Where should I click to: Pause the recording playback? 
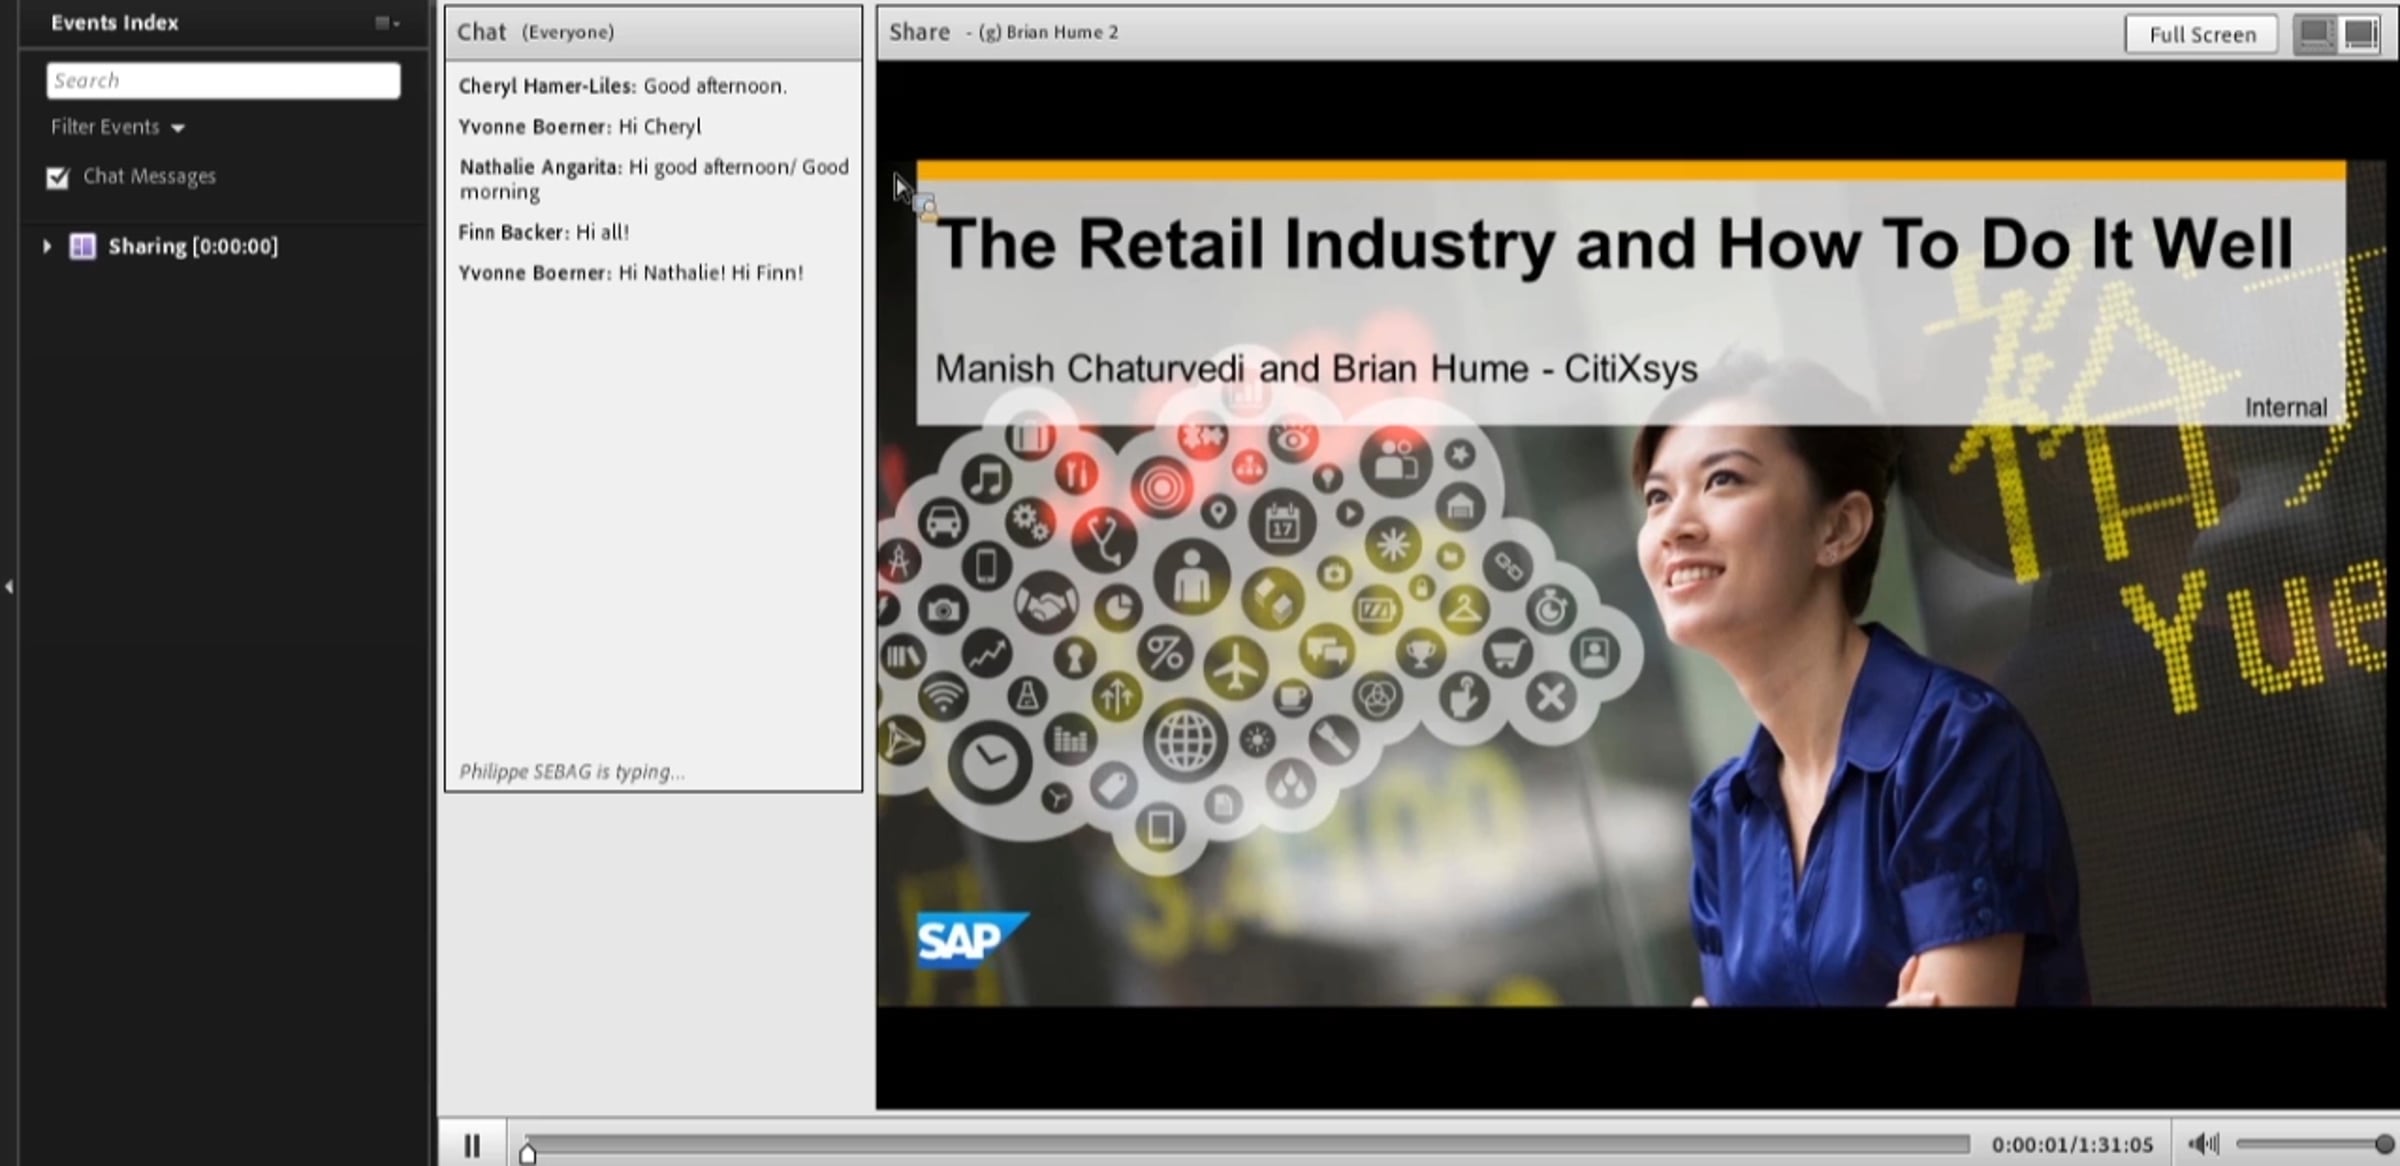point(472,1144)
